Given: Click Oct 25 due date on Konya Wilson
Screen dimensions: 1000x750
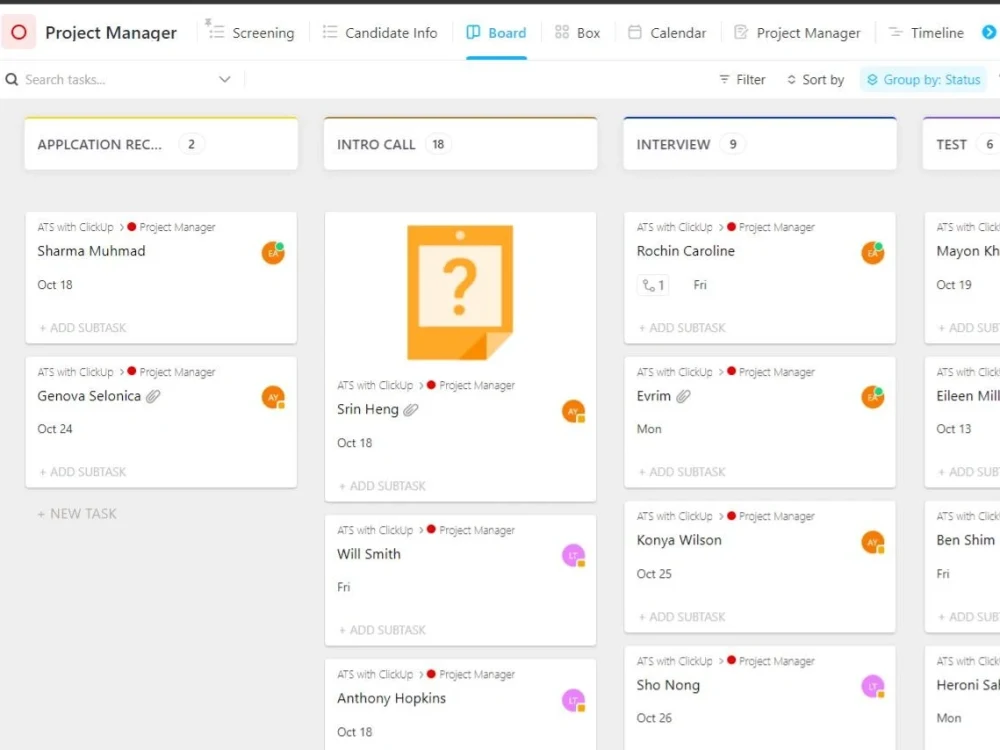Looking at the screenshot, I should coord(654,574).
